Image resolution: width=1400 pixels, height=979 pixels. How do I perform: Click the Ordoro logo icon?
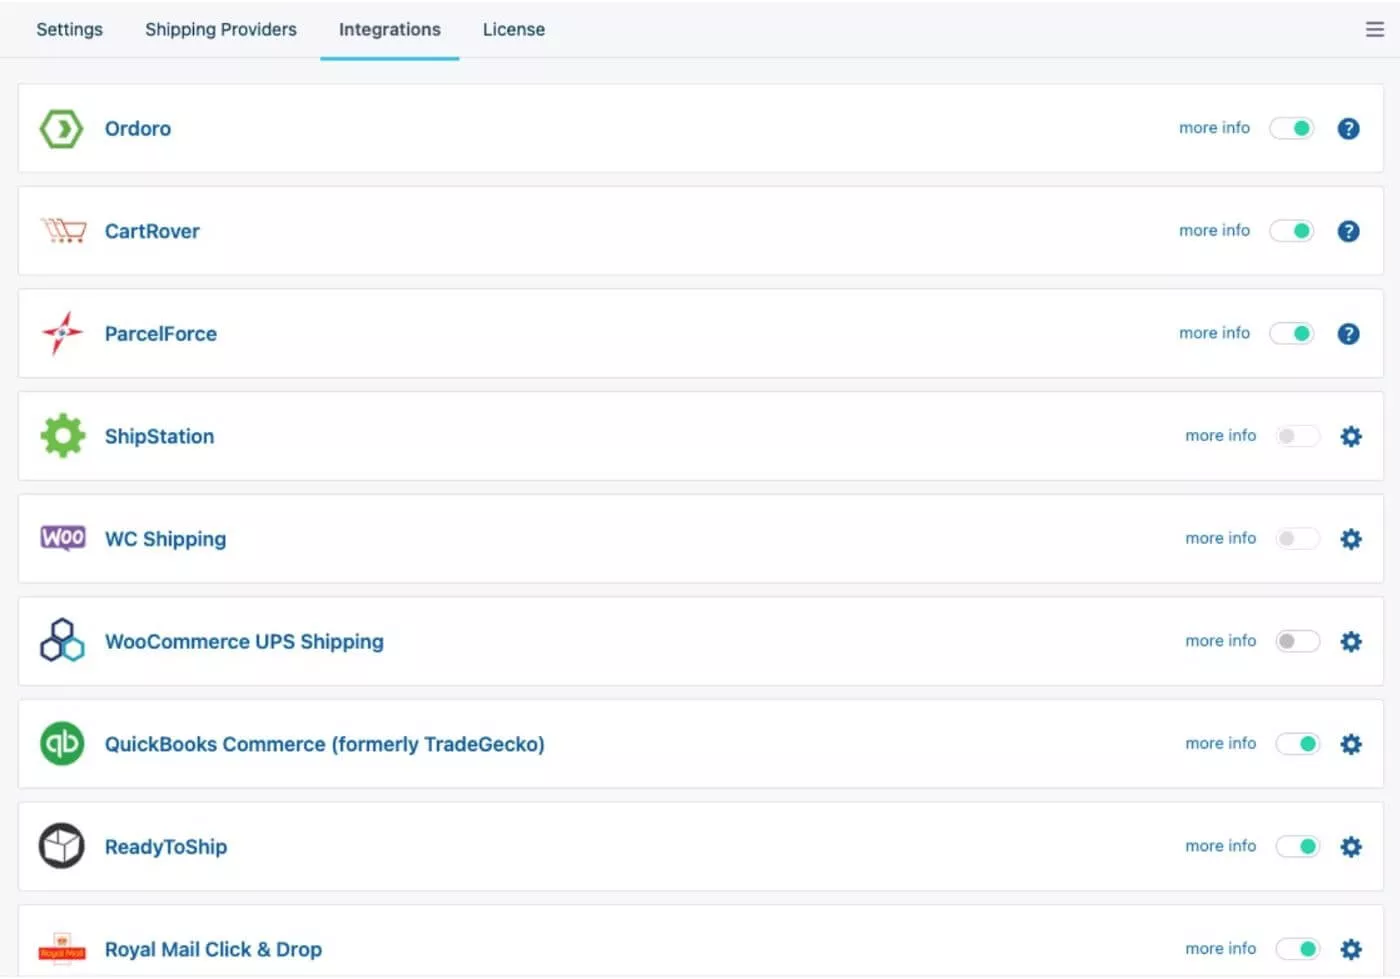point(61,129)
